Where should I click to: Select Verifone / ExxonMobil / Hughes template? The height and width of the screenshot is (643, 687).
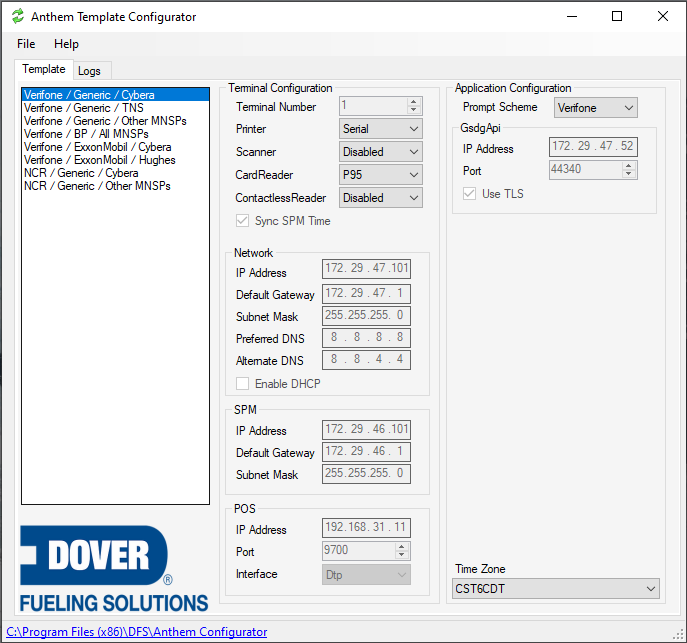pyautogui.click(x=115, y=160)
